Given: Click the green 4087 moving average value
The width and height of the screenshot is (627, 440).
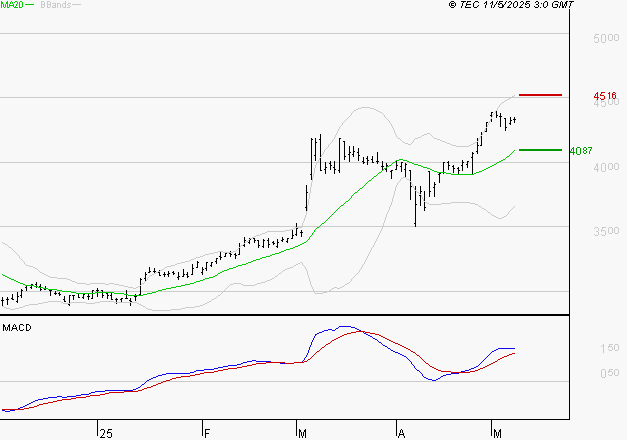Looking at the screenshot, I should [x=581, y=151].
